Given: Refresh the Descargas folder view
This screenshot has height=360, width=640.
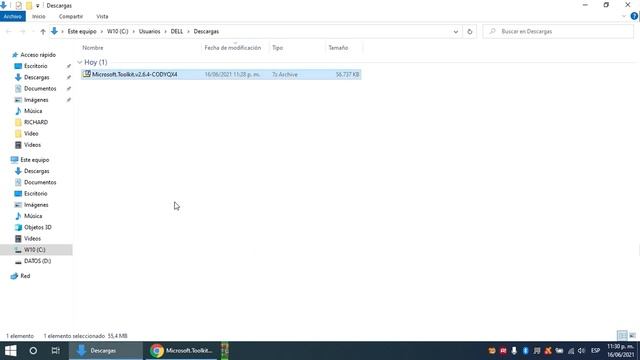Looking at the screenshot, I should [469, 31].
